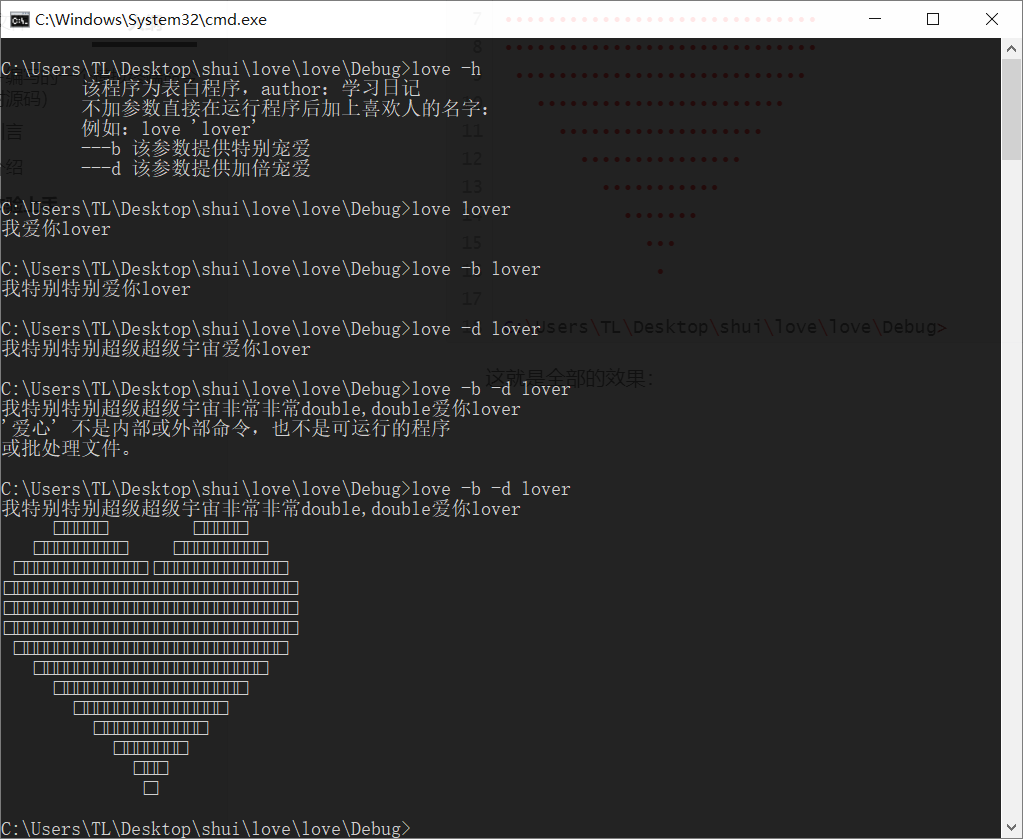
Task: Click the scrollbar up arrow
Action: (x=1011, y=48)
